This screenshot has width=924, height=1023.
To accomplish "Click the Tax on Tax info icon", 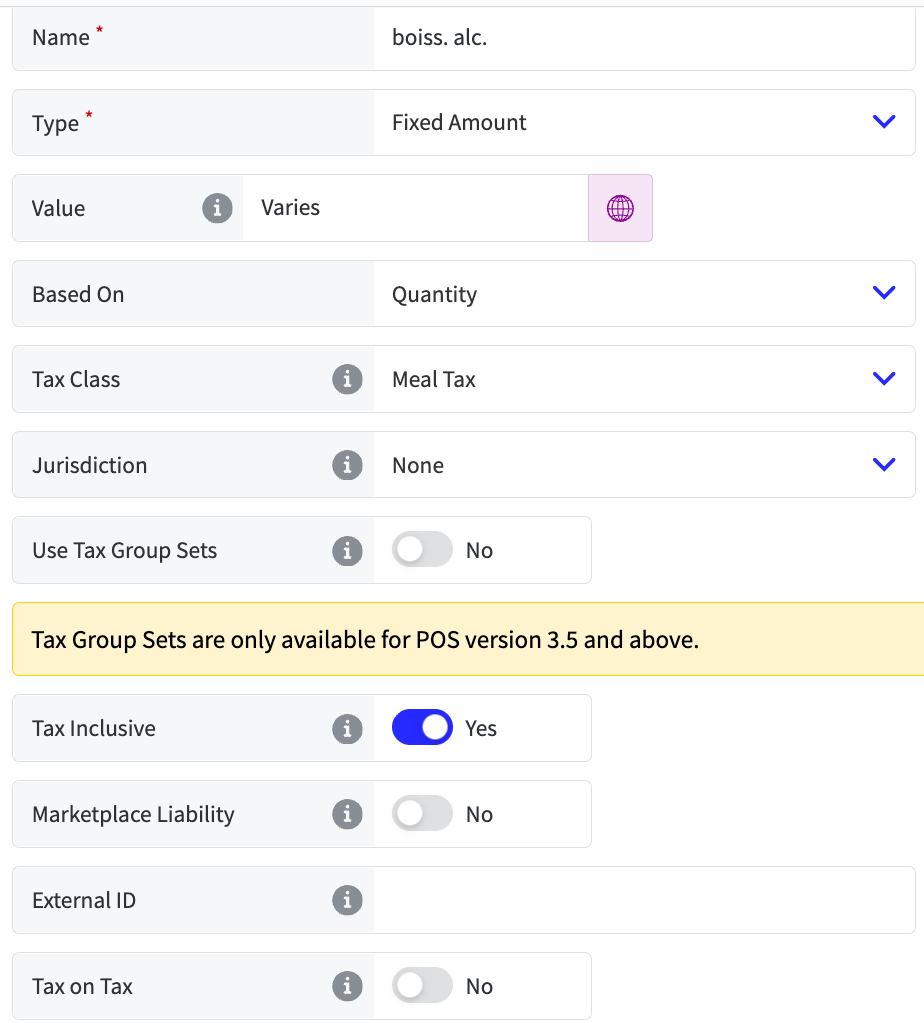I will click(x=347, y=986).
